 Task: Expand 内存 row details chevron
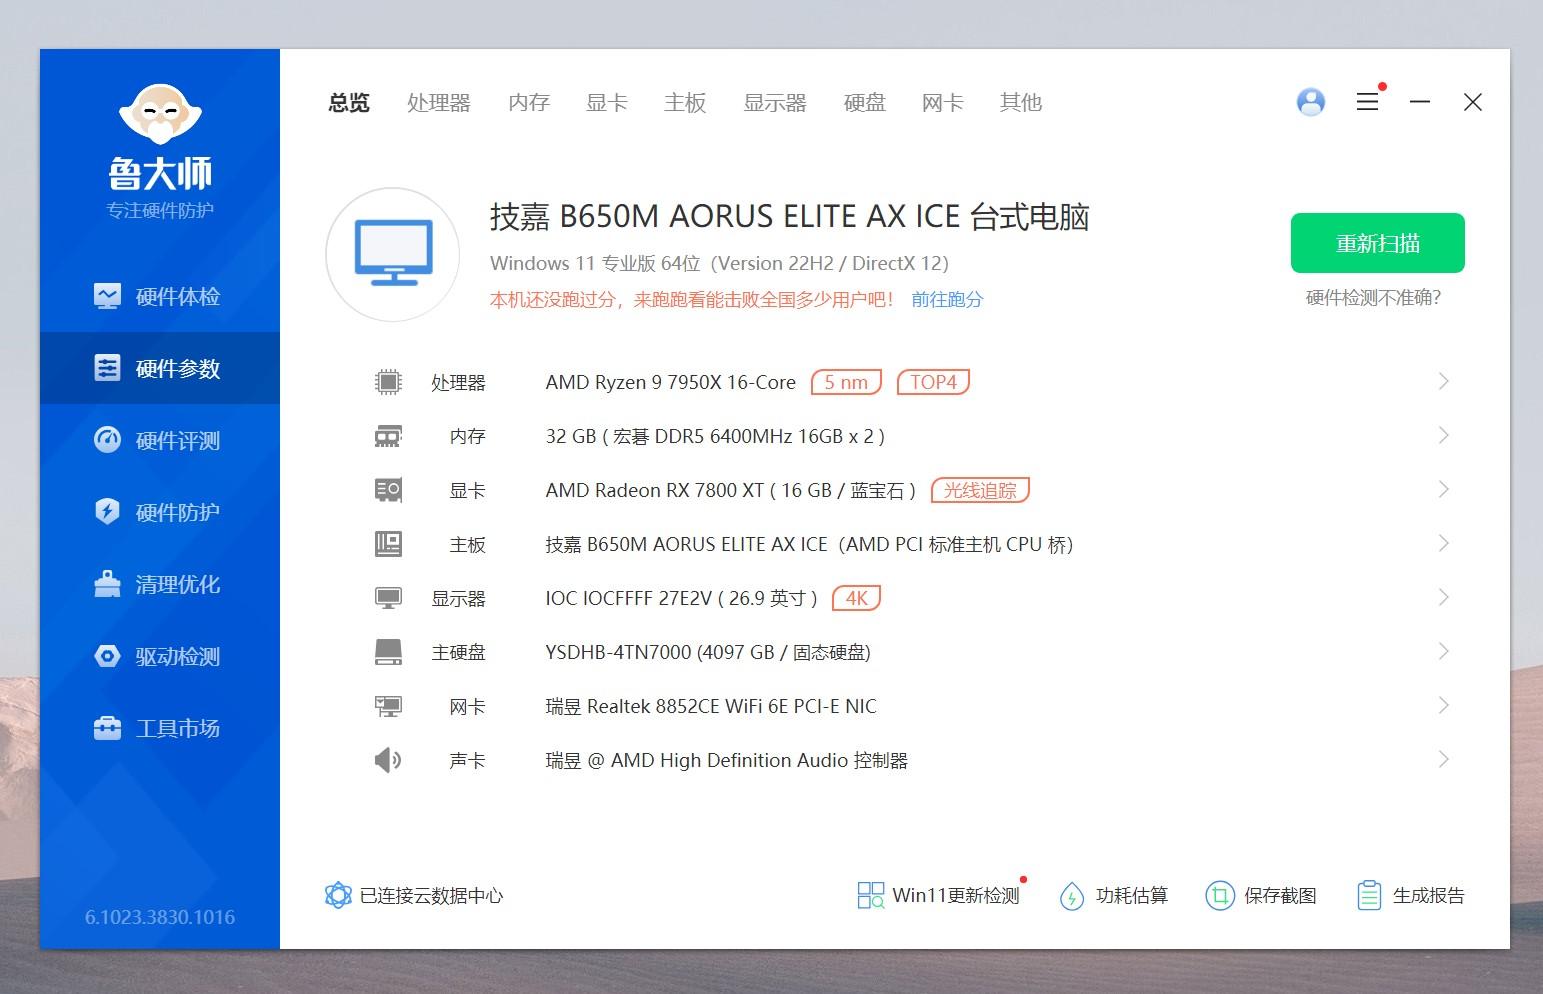click(1443, 435)
